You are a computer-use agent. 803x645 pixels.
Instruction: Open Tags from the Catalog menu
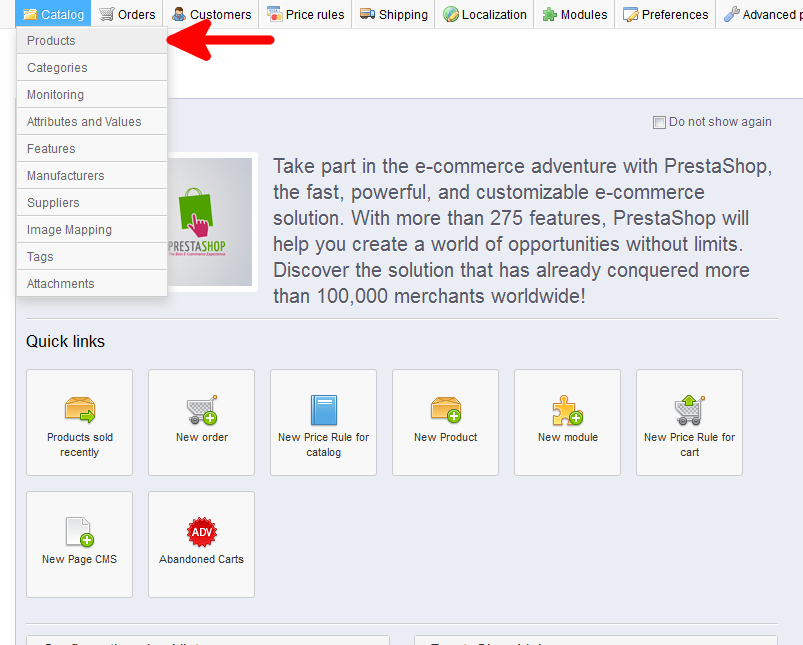pyautogui.click(x=92, y=257)
